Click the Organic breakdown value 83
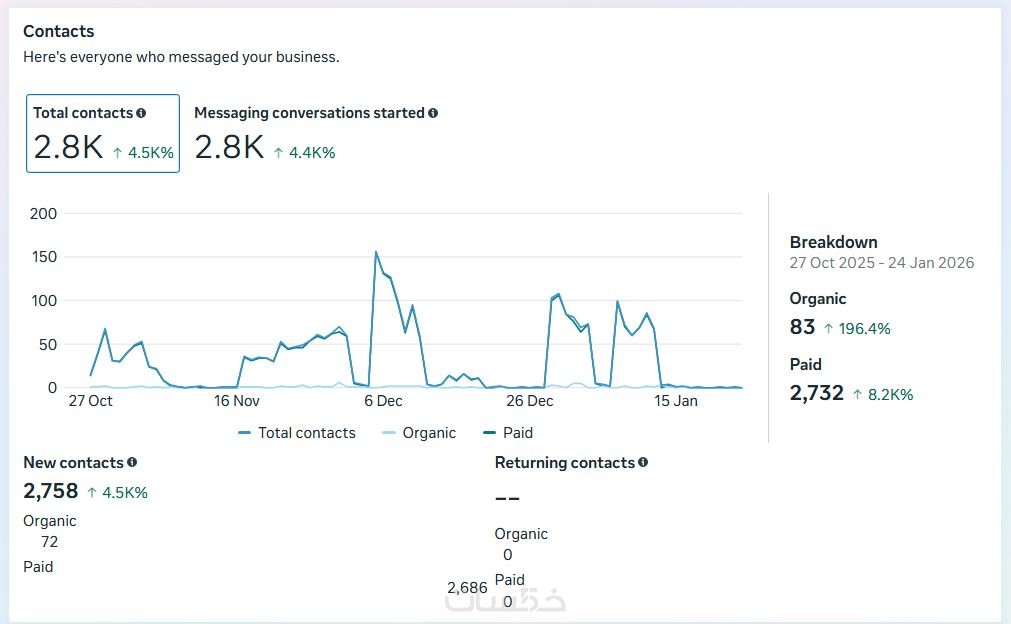The image size is (1011, 624). pyautogui.click(x=802, y=327)
